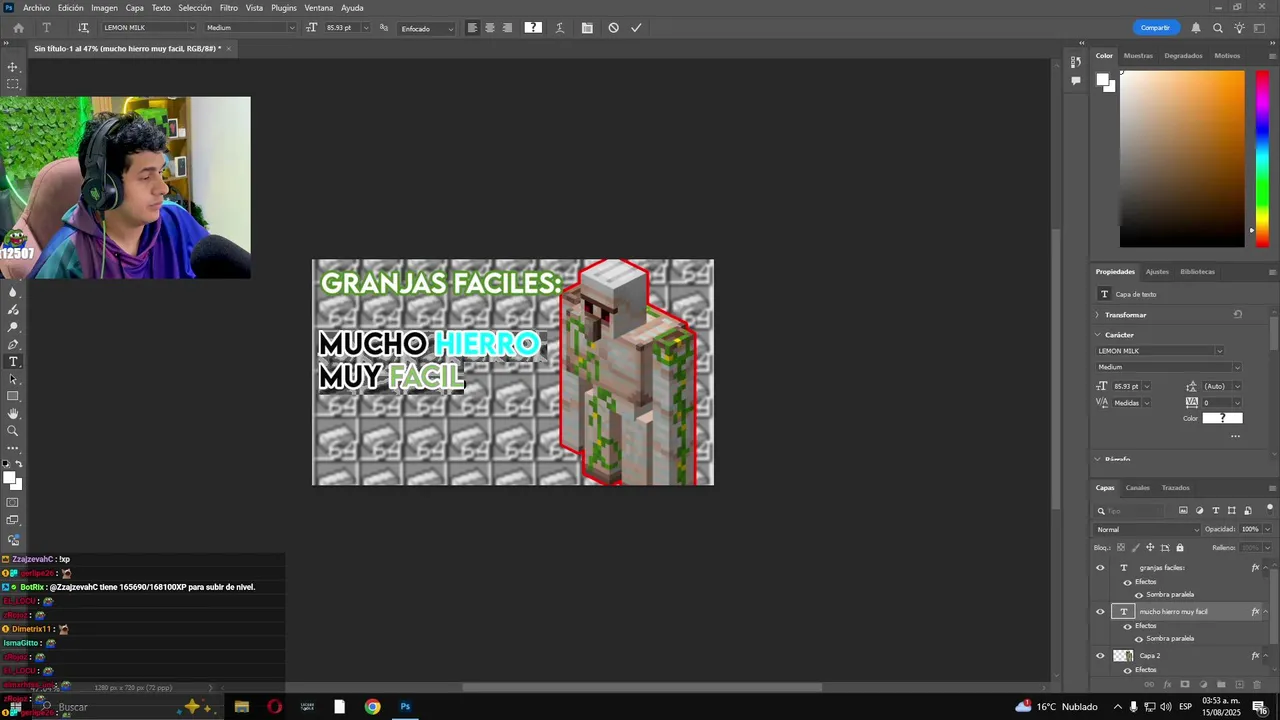
Task: Switch to the Ajustes tab
Action: (1157, 272)
